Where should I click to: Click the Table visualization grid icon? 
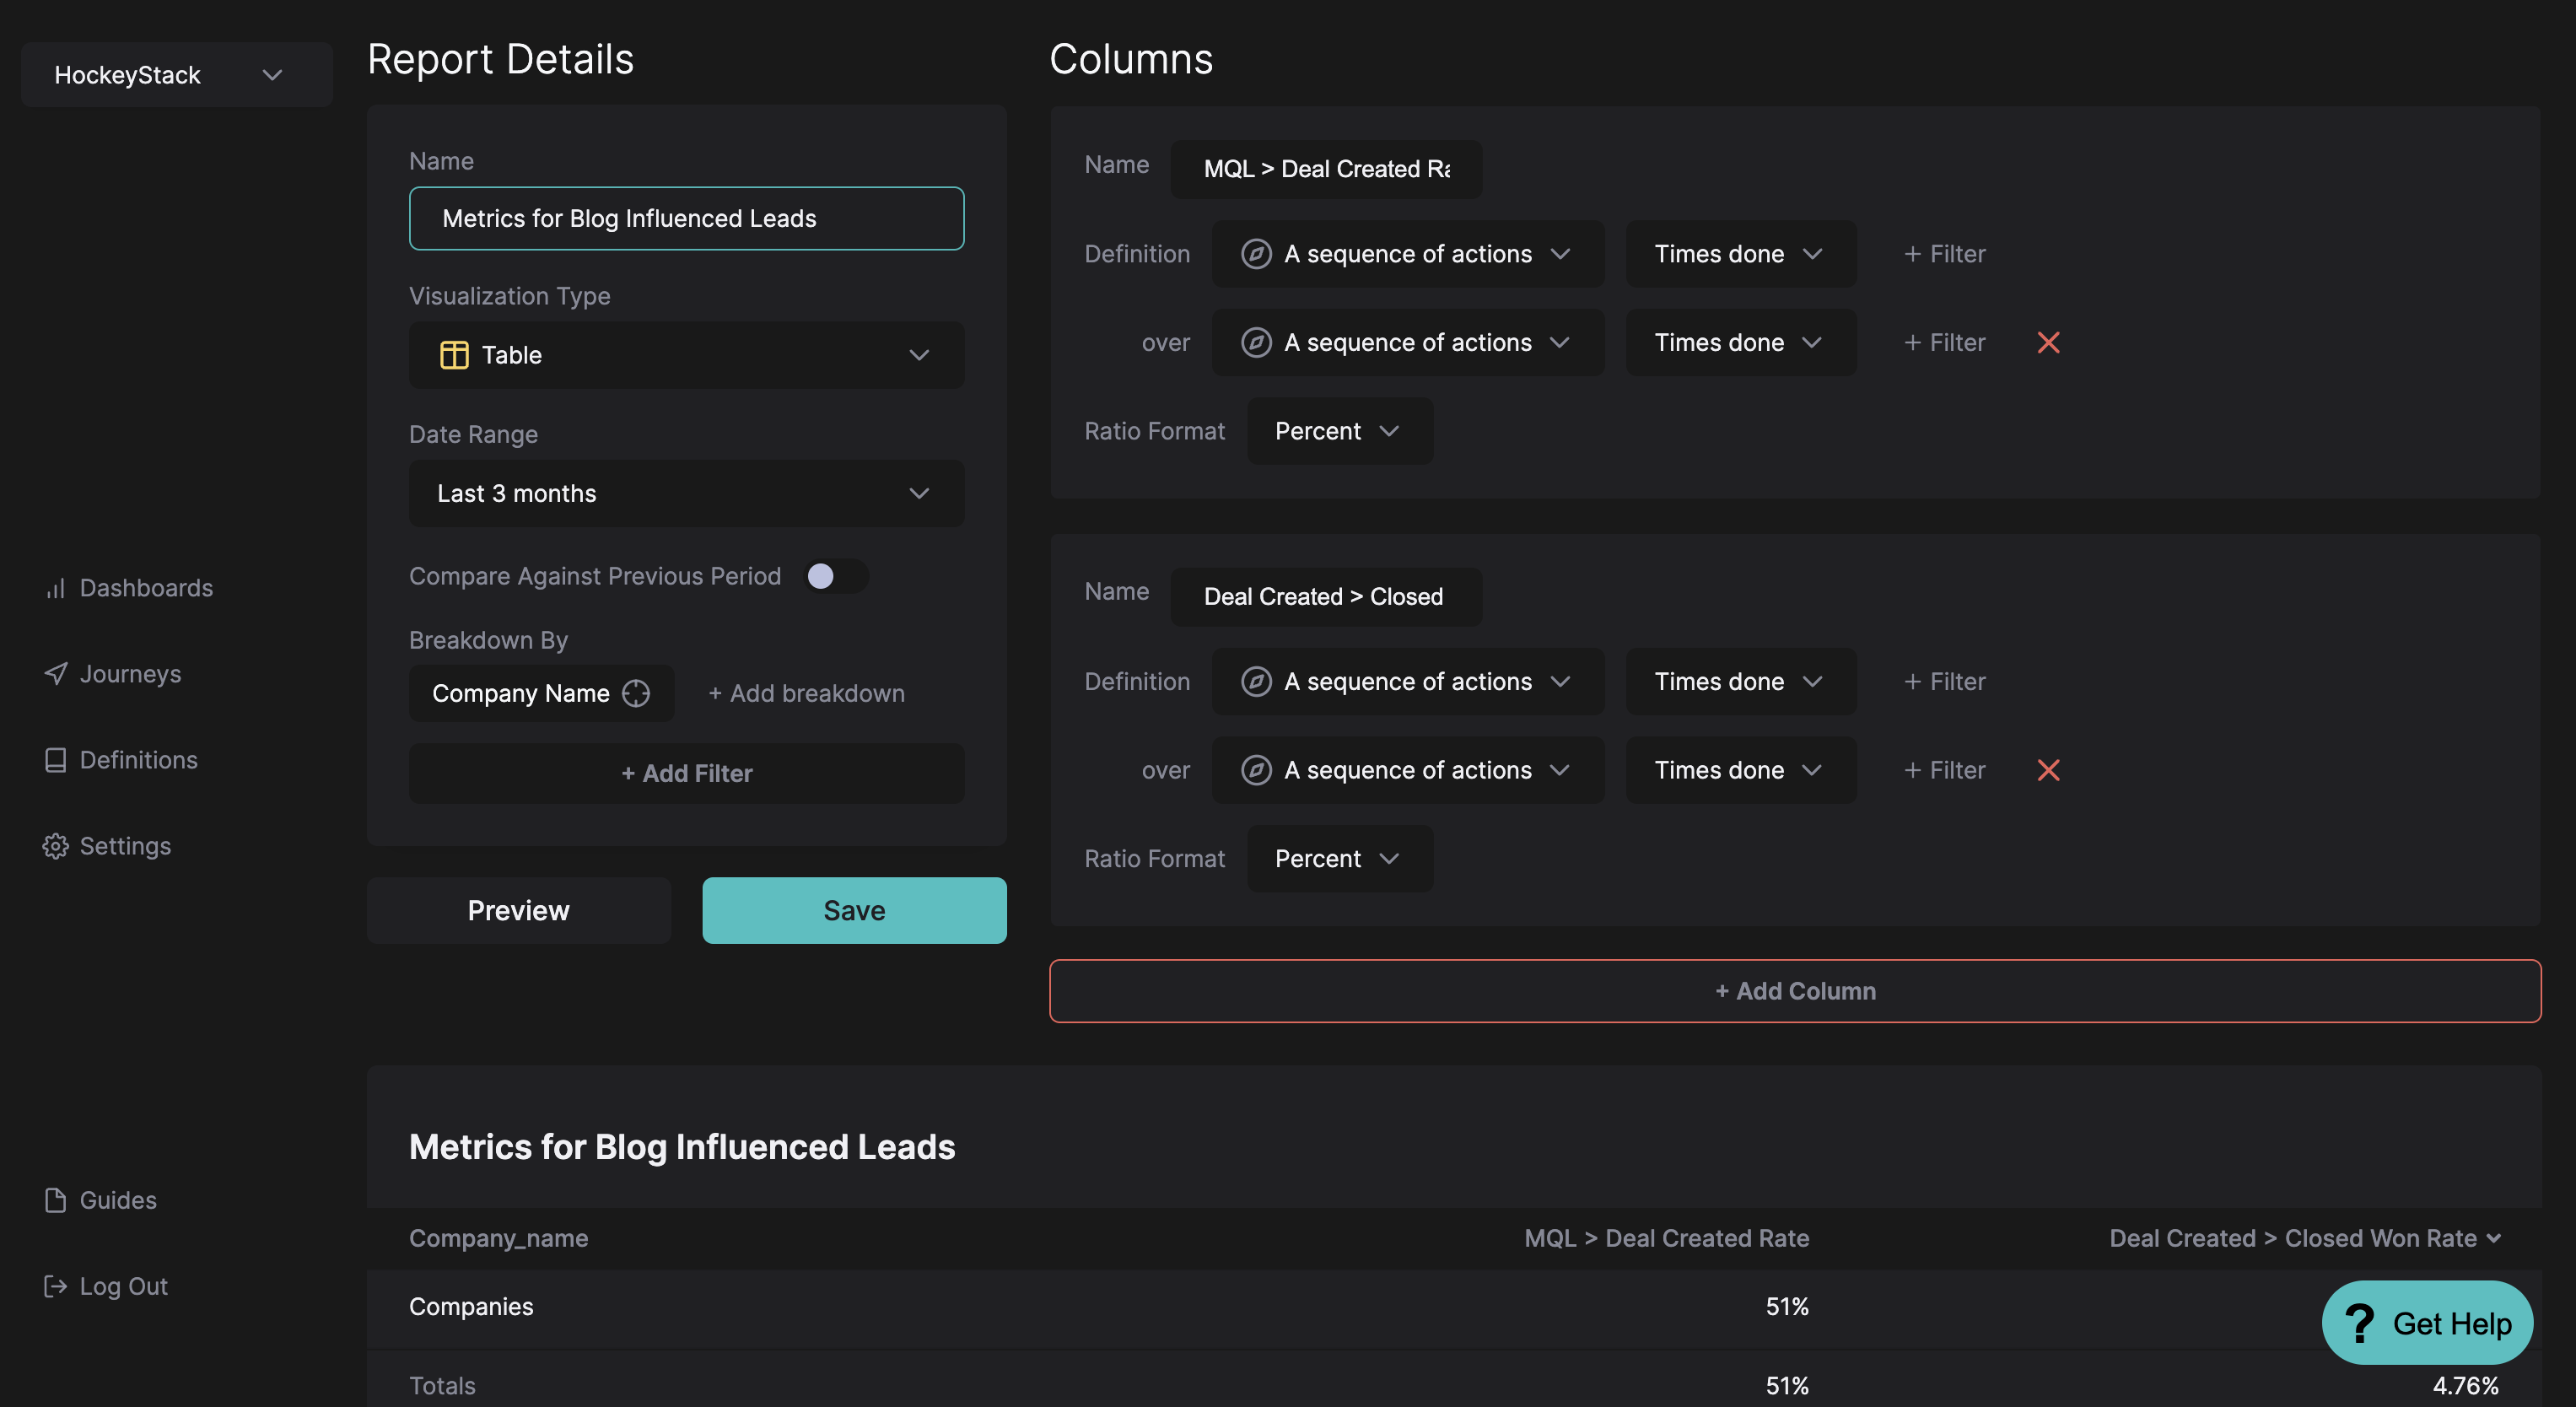pos(454,355)
